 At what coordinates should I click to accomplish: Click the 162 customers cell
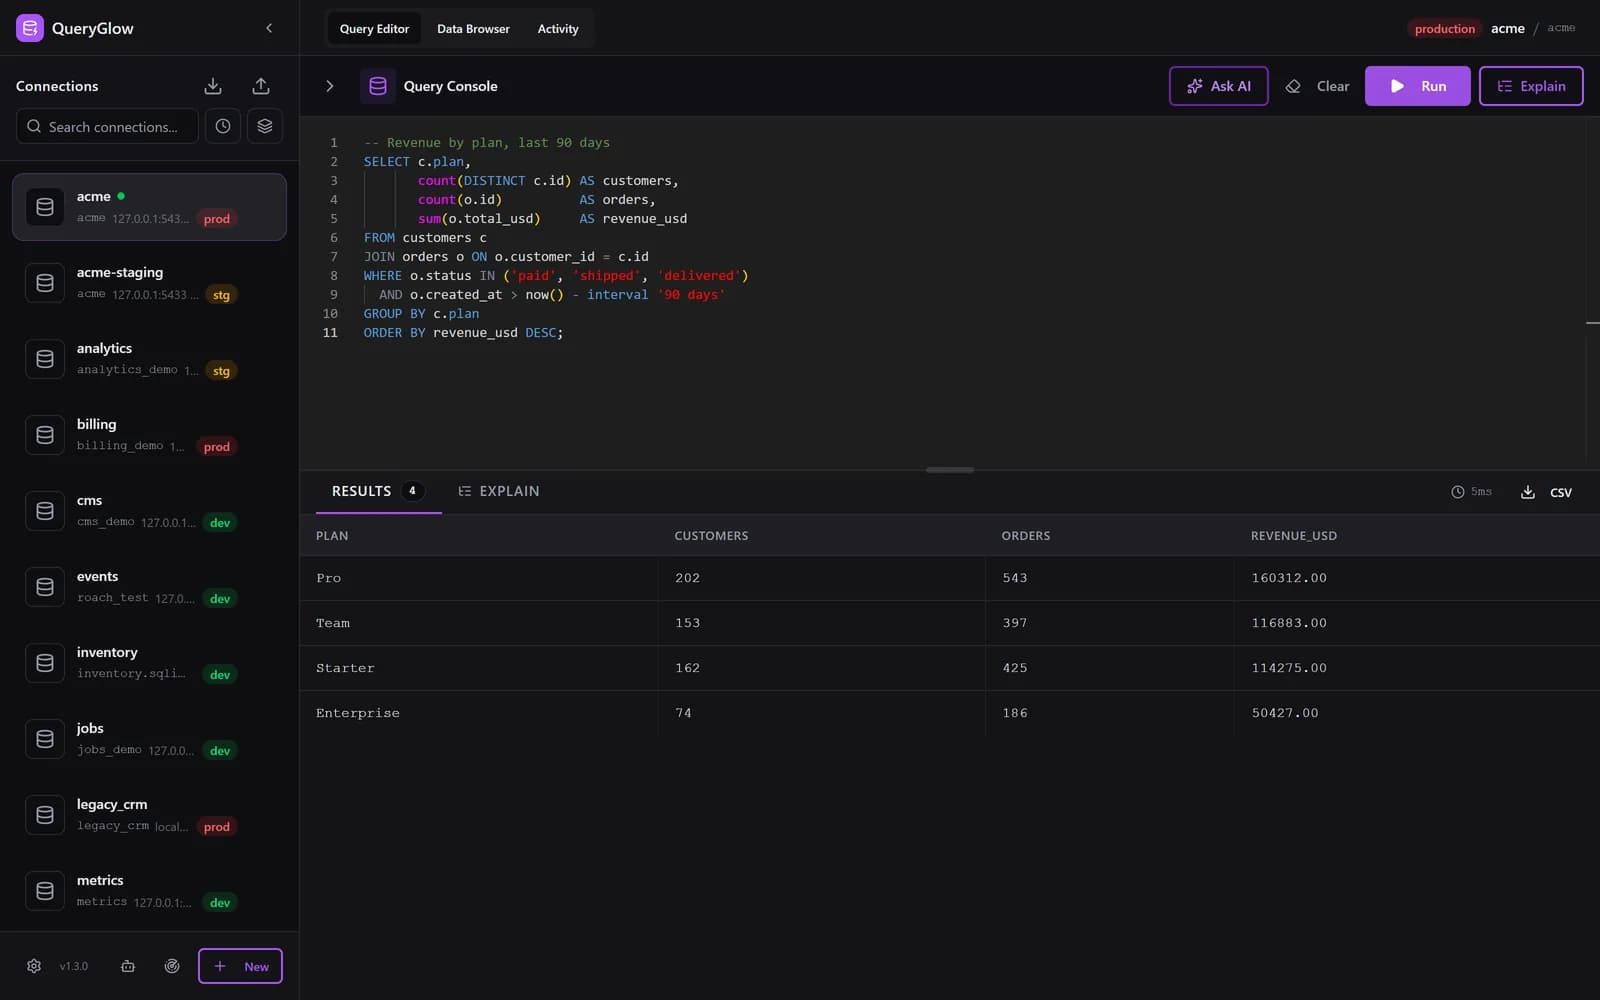pos(821,668)
